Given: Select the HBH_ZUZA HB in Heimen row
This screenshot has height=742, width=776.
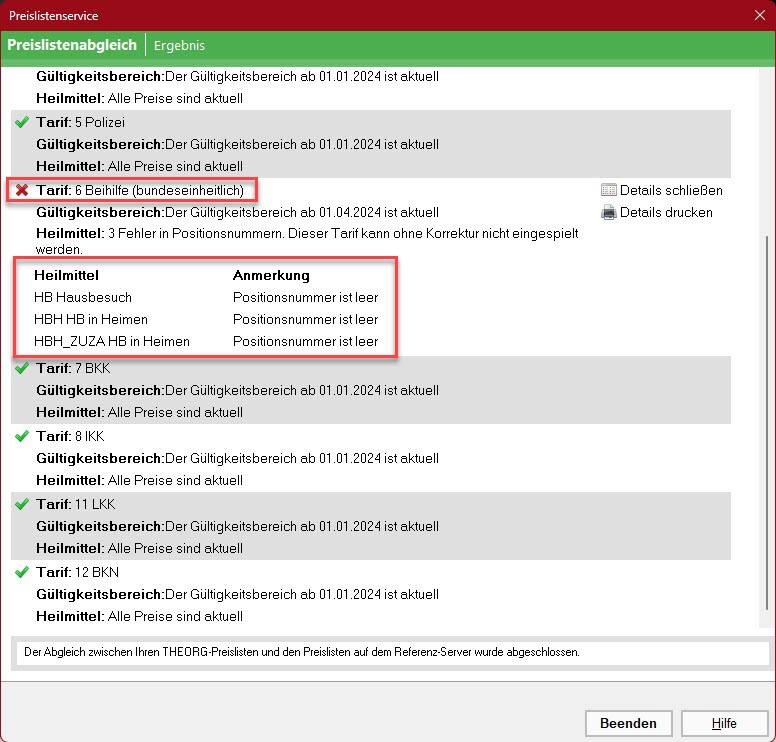Looking at the screenshot, I should (x=111, y=341).
